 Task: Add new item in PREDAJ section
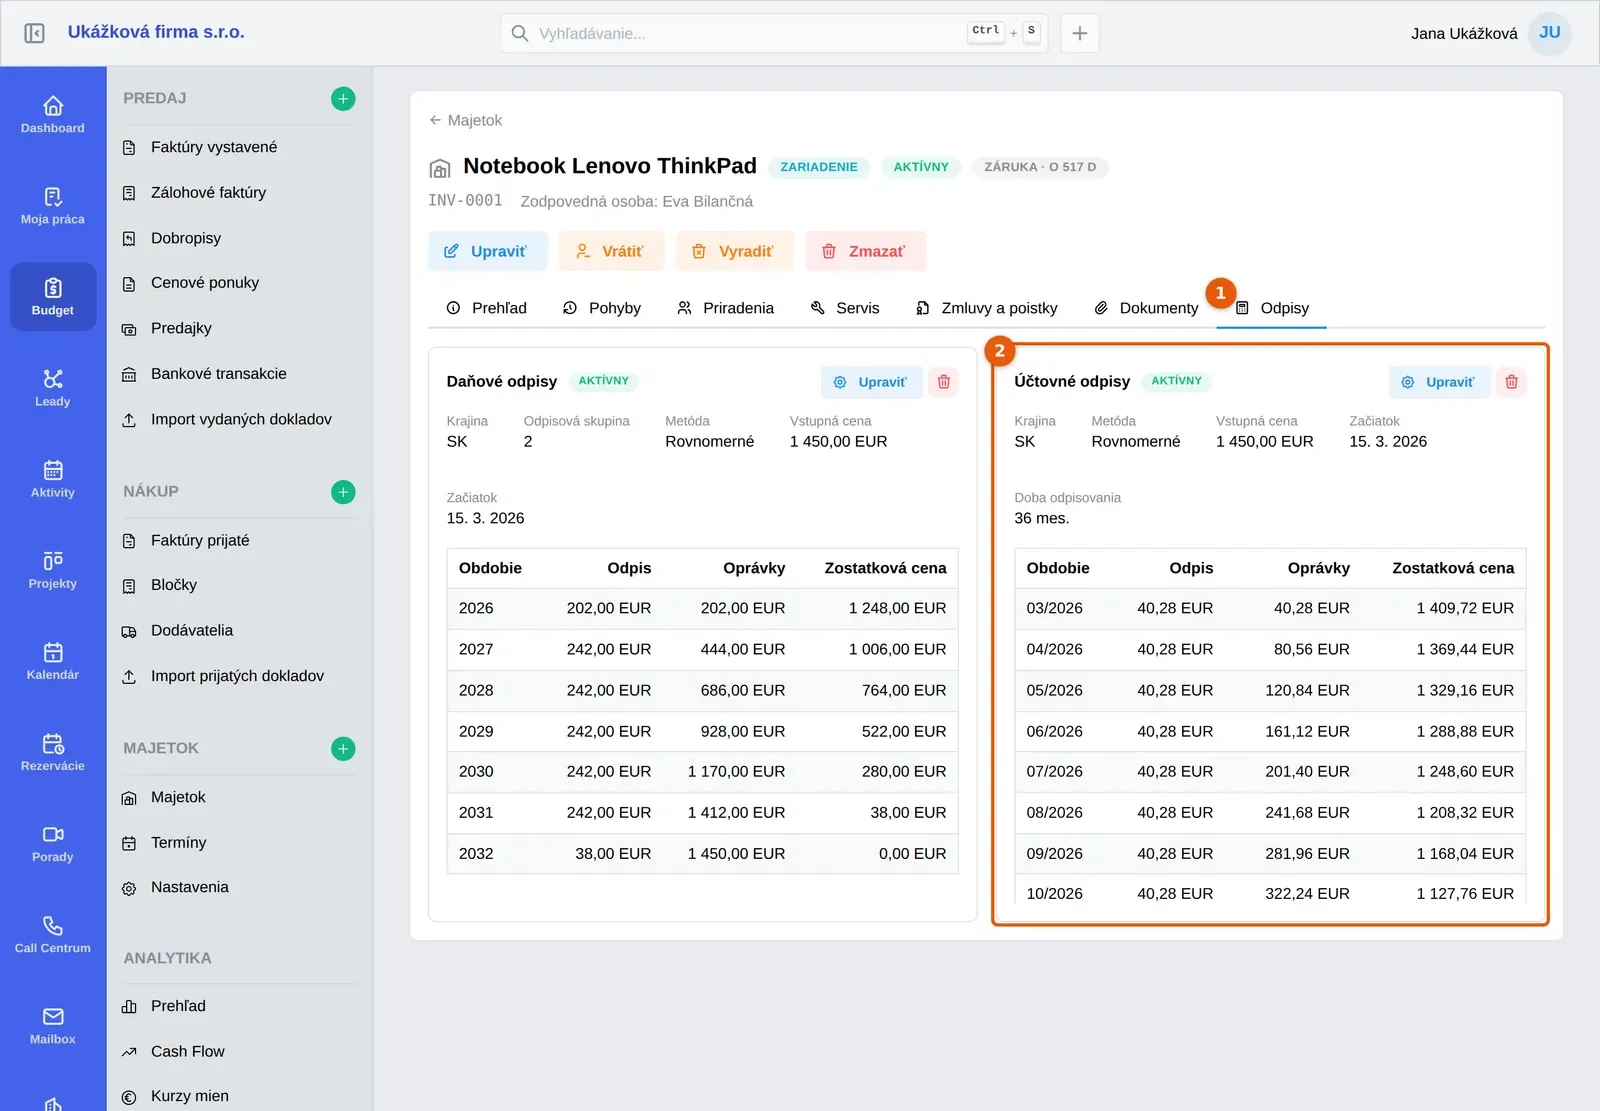(343, 98)
